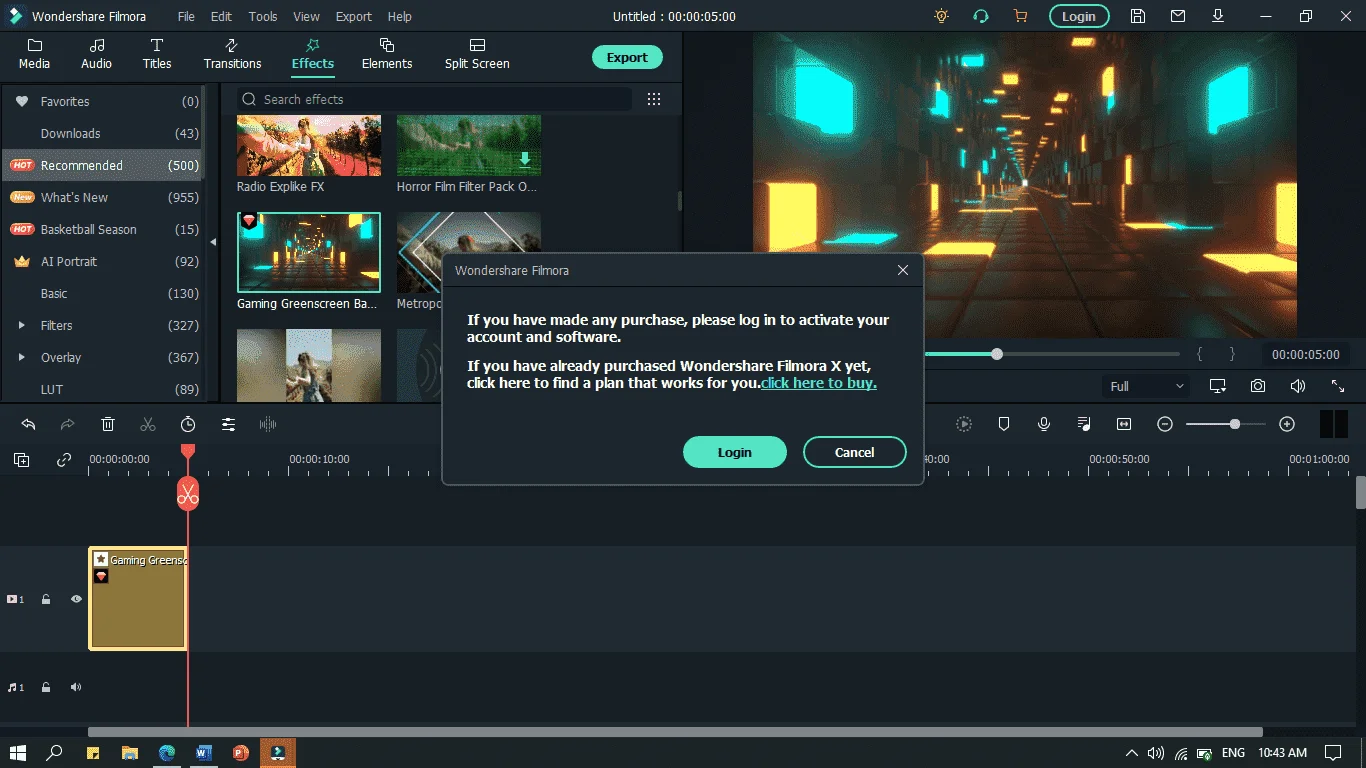Click Login button in the dialog

click(734, 452)
